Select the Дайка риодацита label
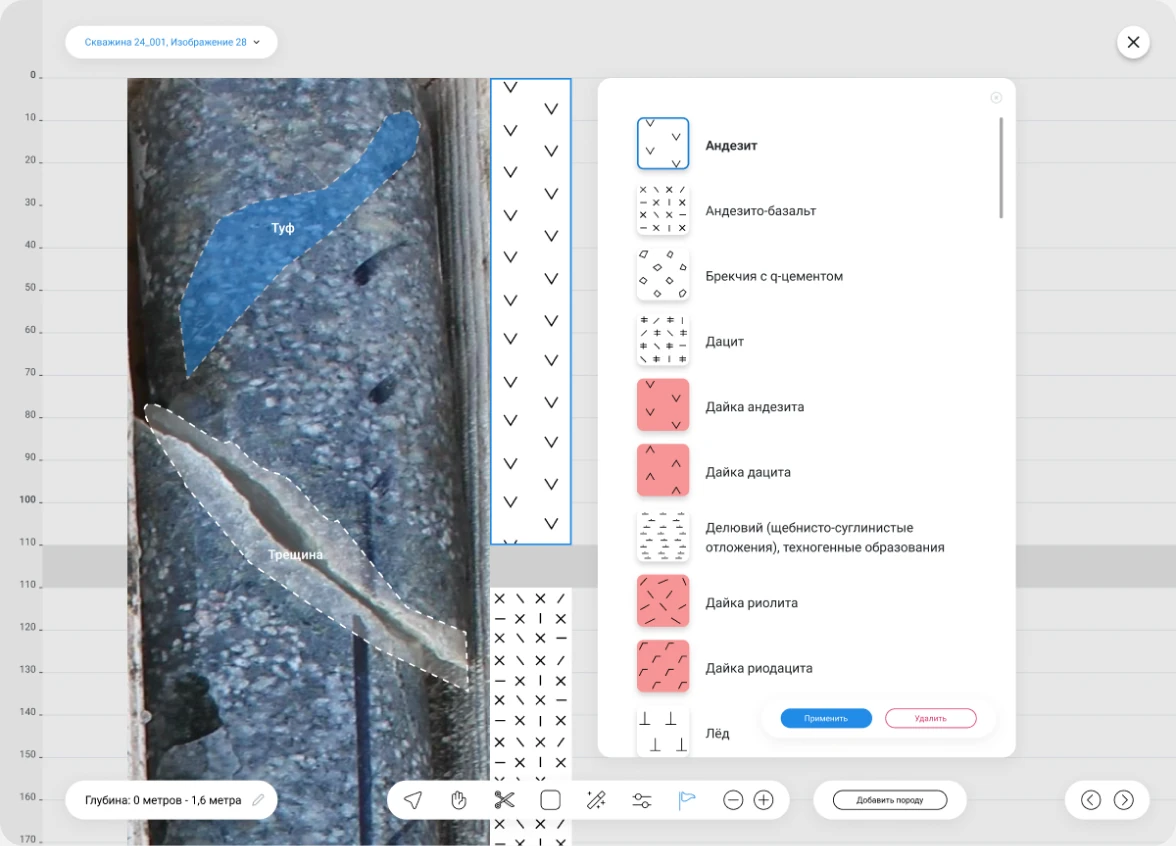This screenshot has height=846, width=1176. (x=759, y=668)
